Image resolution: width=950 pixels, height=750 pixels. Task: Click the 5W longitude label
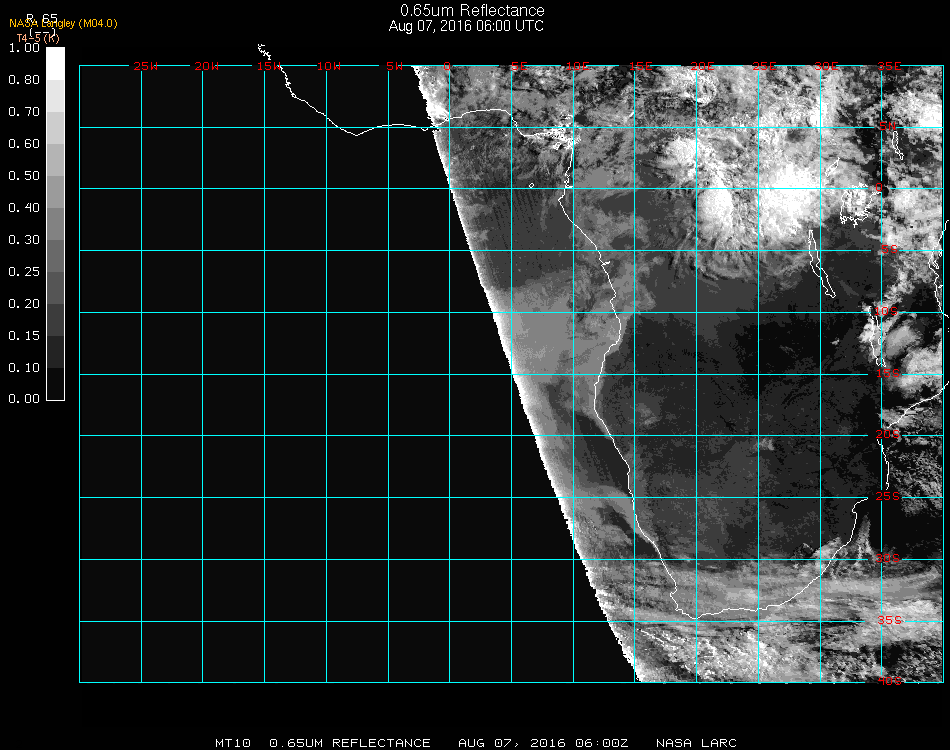click(x=394, y=66)
